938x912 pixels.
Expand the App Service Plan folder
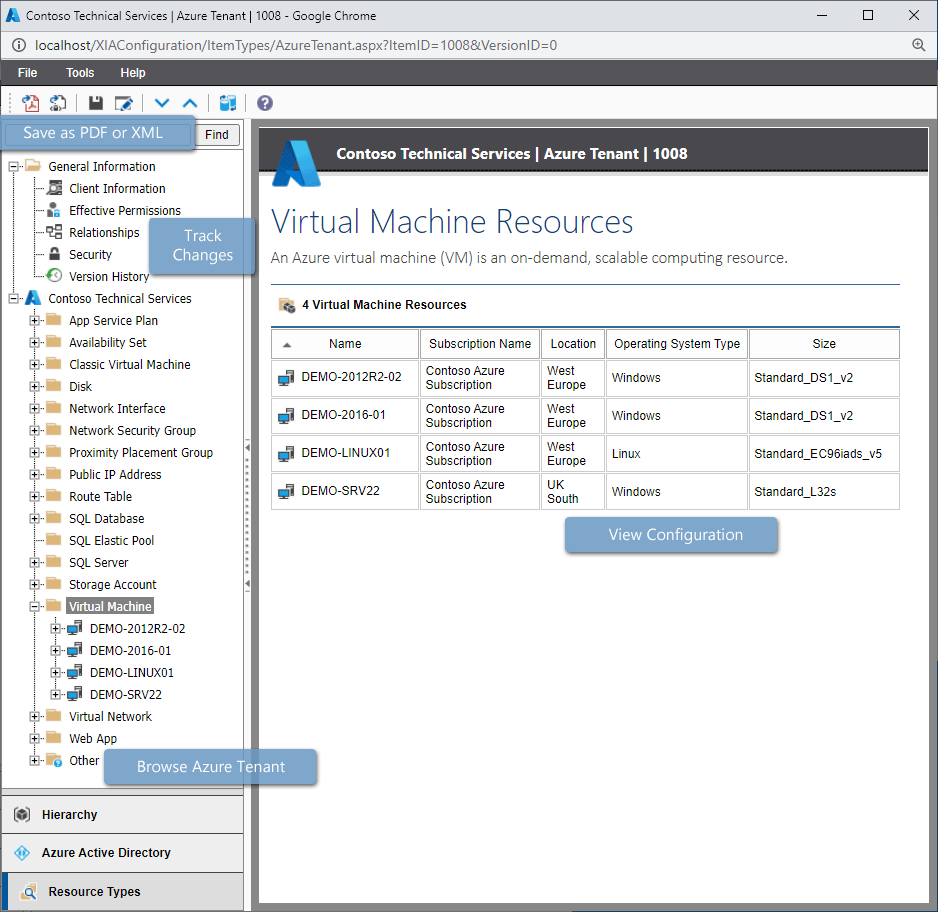pyautogui.click(x=35, y=321)
